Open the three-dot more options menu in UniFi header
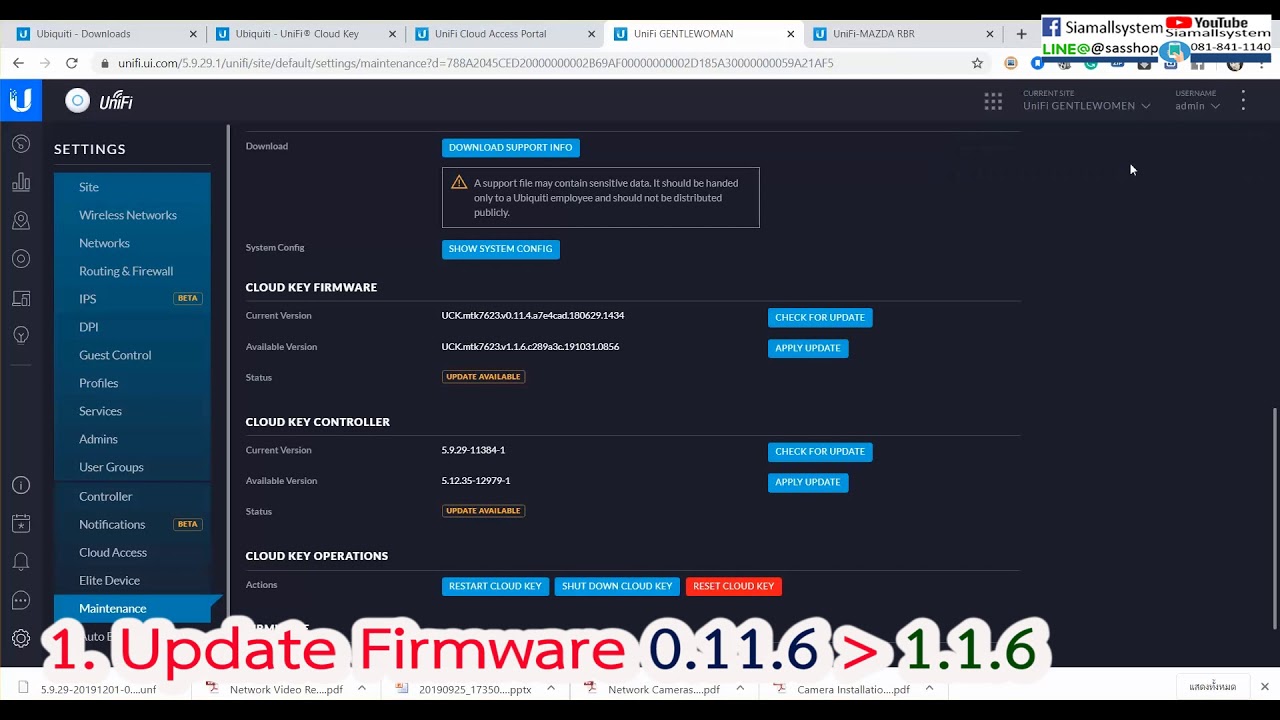The height and width of the screenshot is (720, 1280). [x=1243, y=100]
